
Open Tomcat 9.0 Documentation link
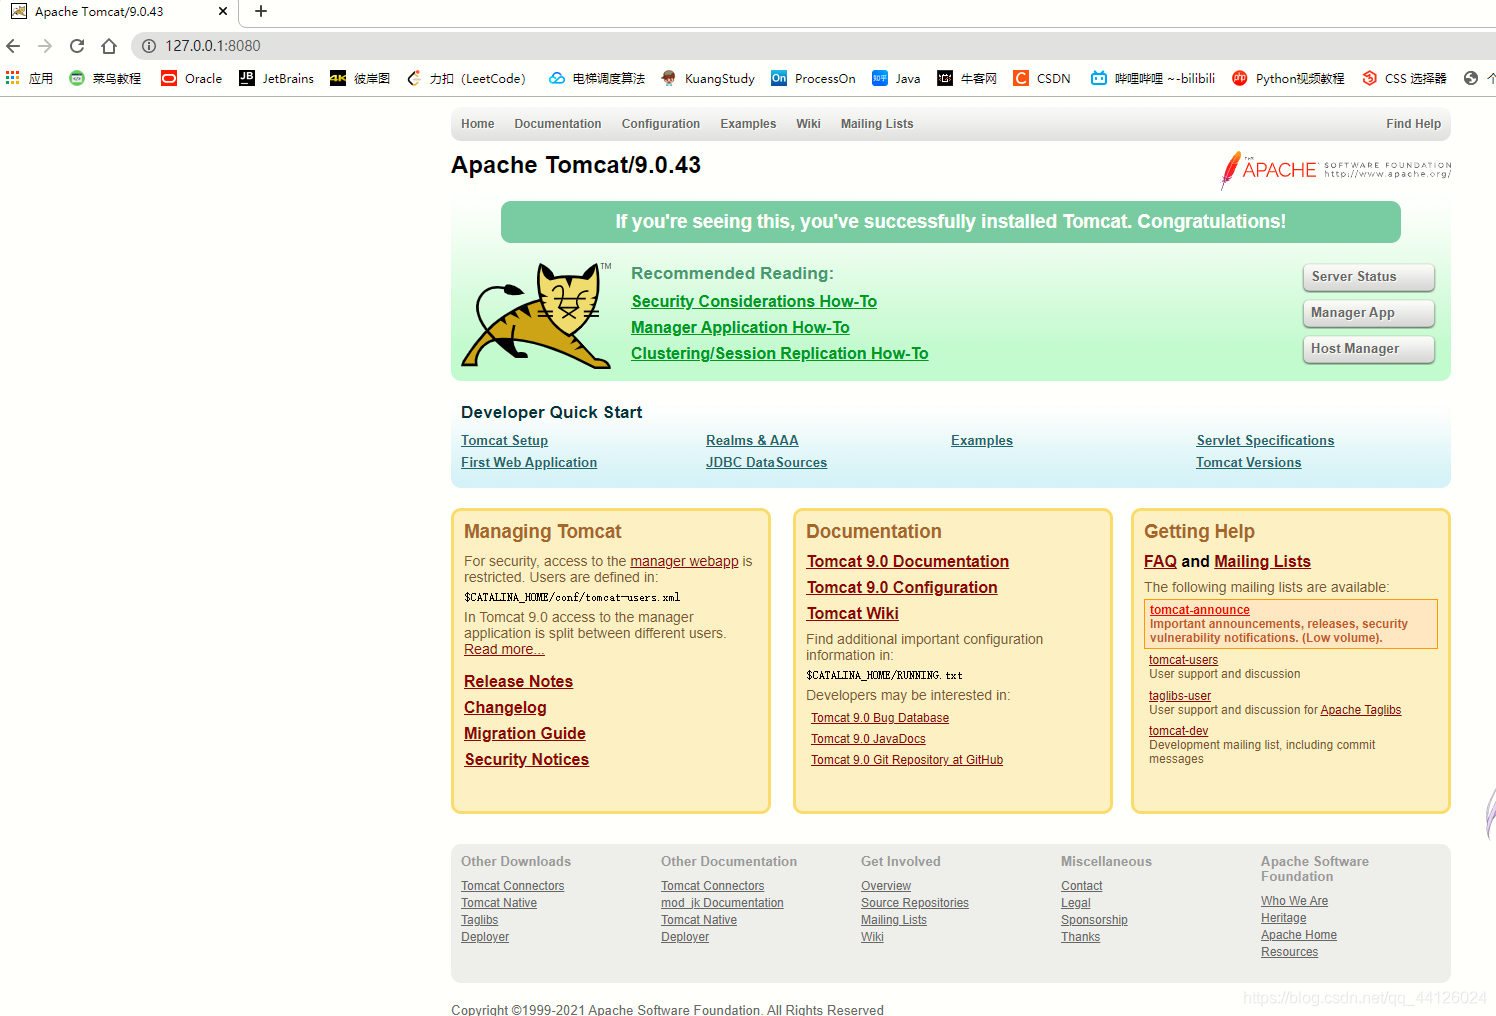pyautogui.click(x=908, y=561)
